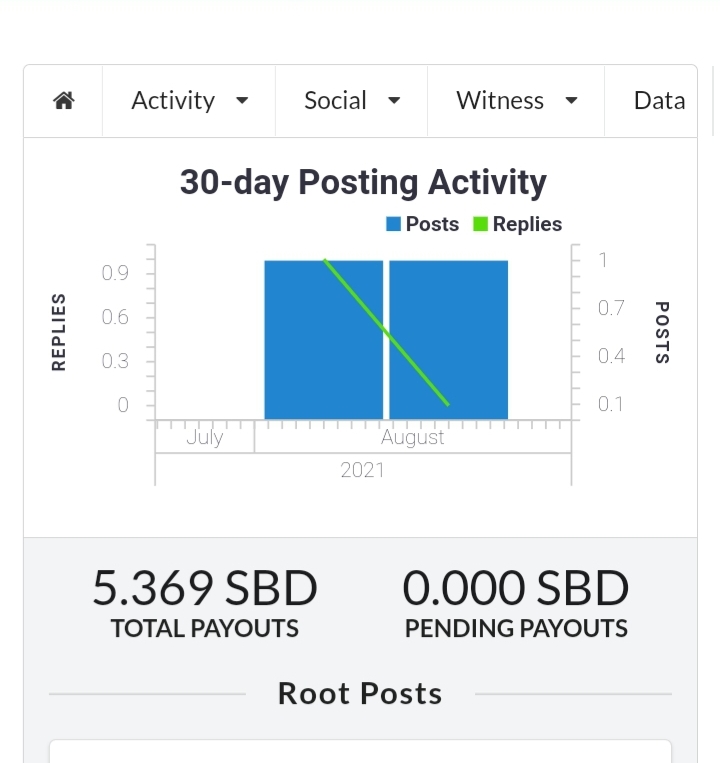
Task: Open the Activity dropdown menu
Action: 189,101
